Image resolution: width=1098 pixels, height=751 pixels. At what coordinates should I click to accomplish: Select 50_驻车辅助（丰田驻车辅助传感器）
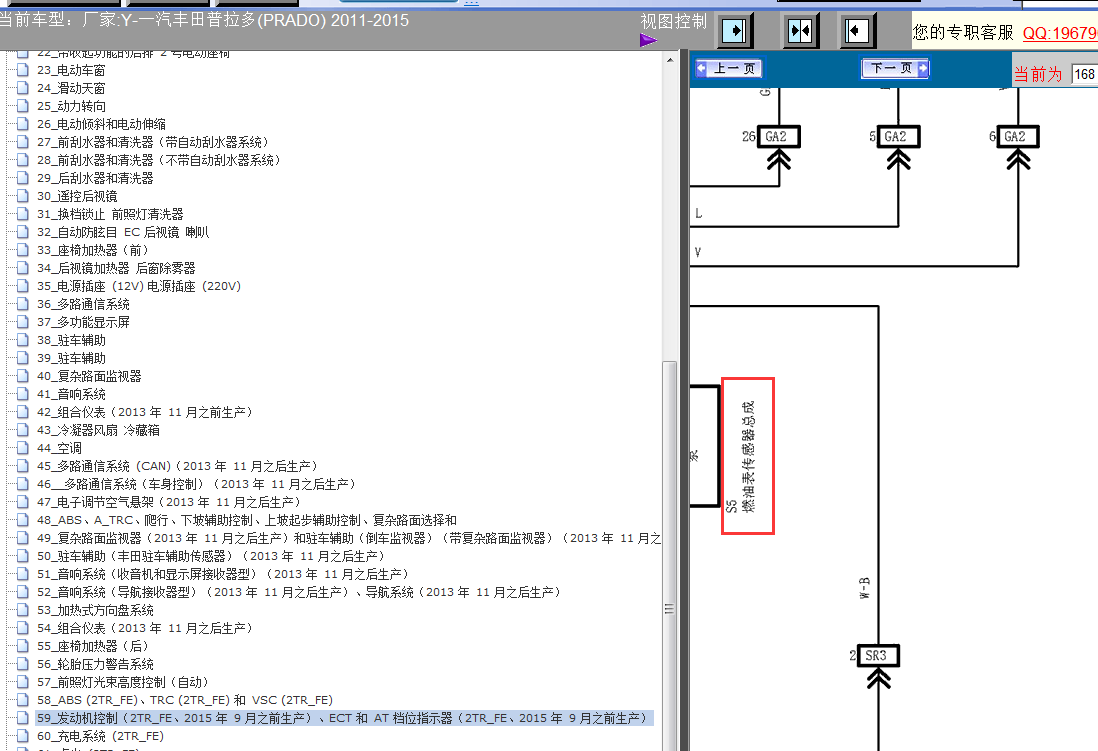[211, 556]
